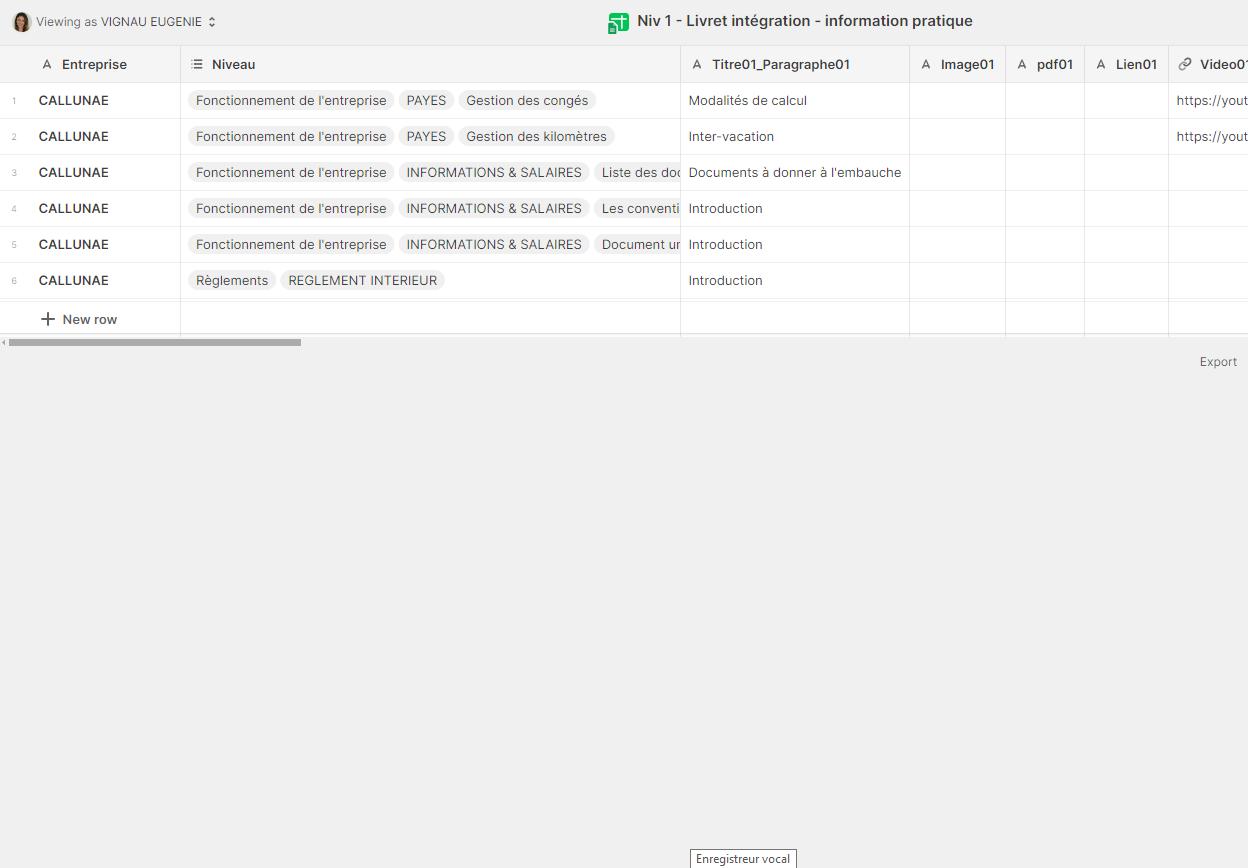Select the Gestion des kilomètres tag
Image resolution: width=1248 pixels, height=868 pixels.
pyautogui.click(x=536, y=137)
